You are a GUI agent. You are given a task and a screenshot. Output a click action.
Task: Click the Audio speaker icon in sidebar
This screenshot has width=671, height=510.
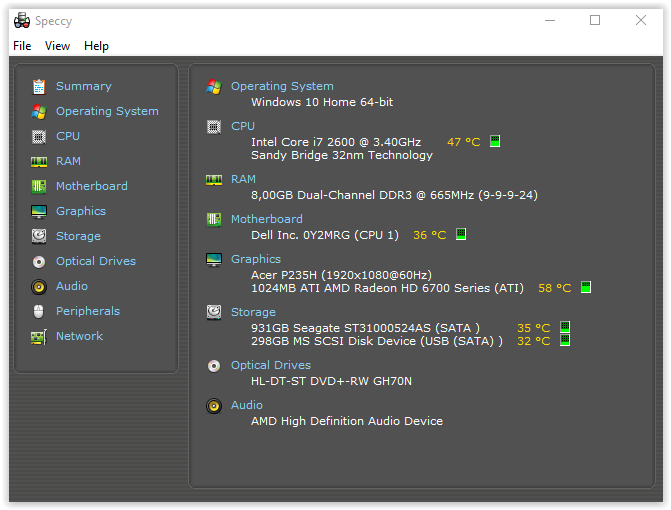tap(39, 286)
